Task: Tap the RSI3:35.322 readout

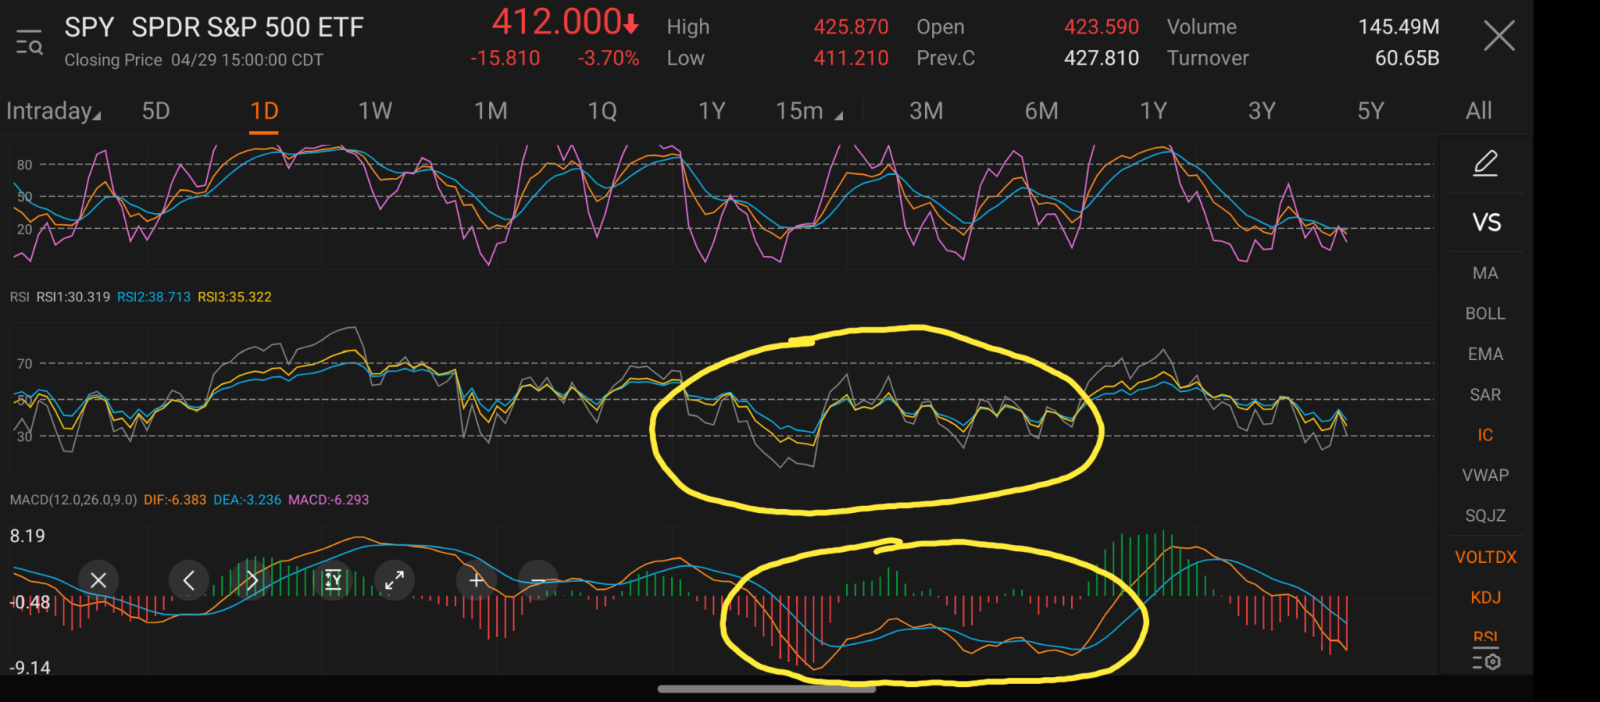Action: coord(235,297)
